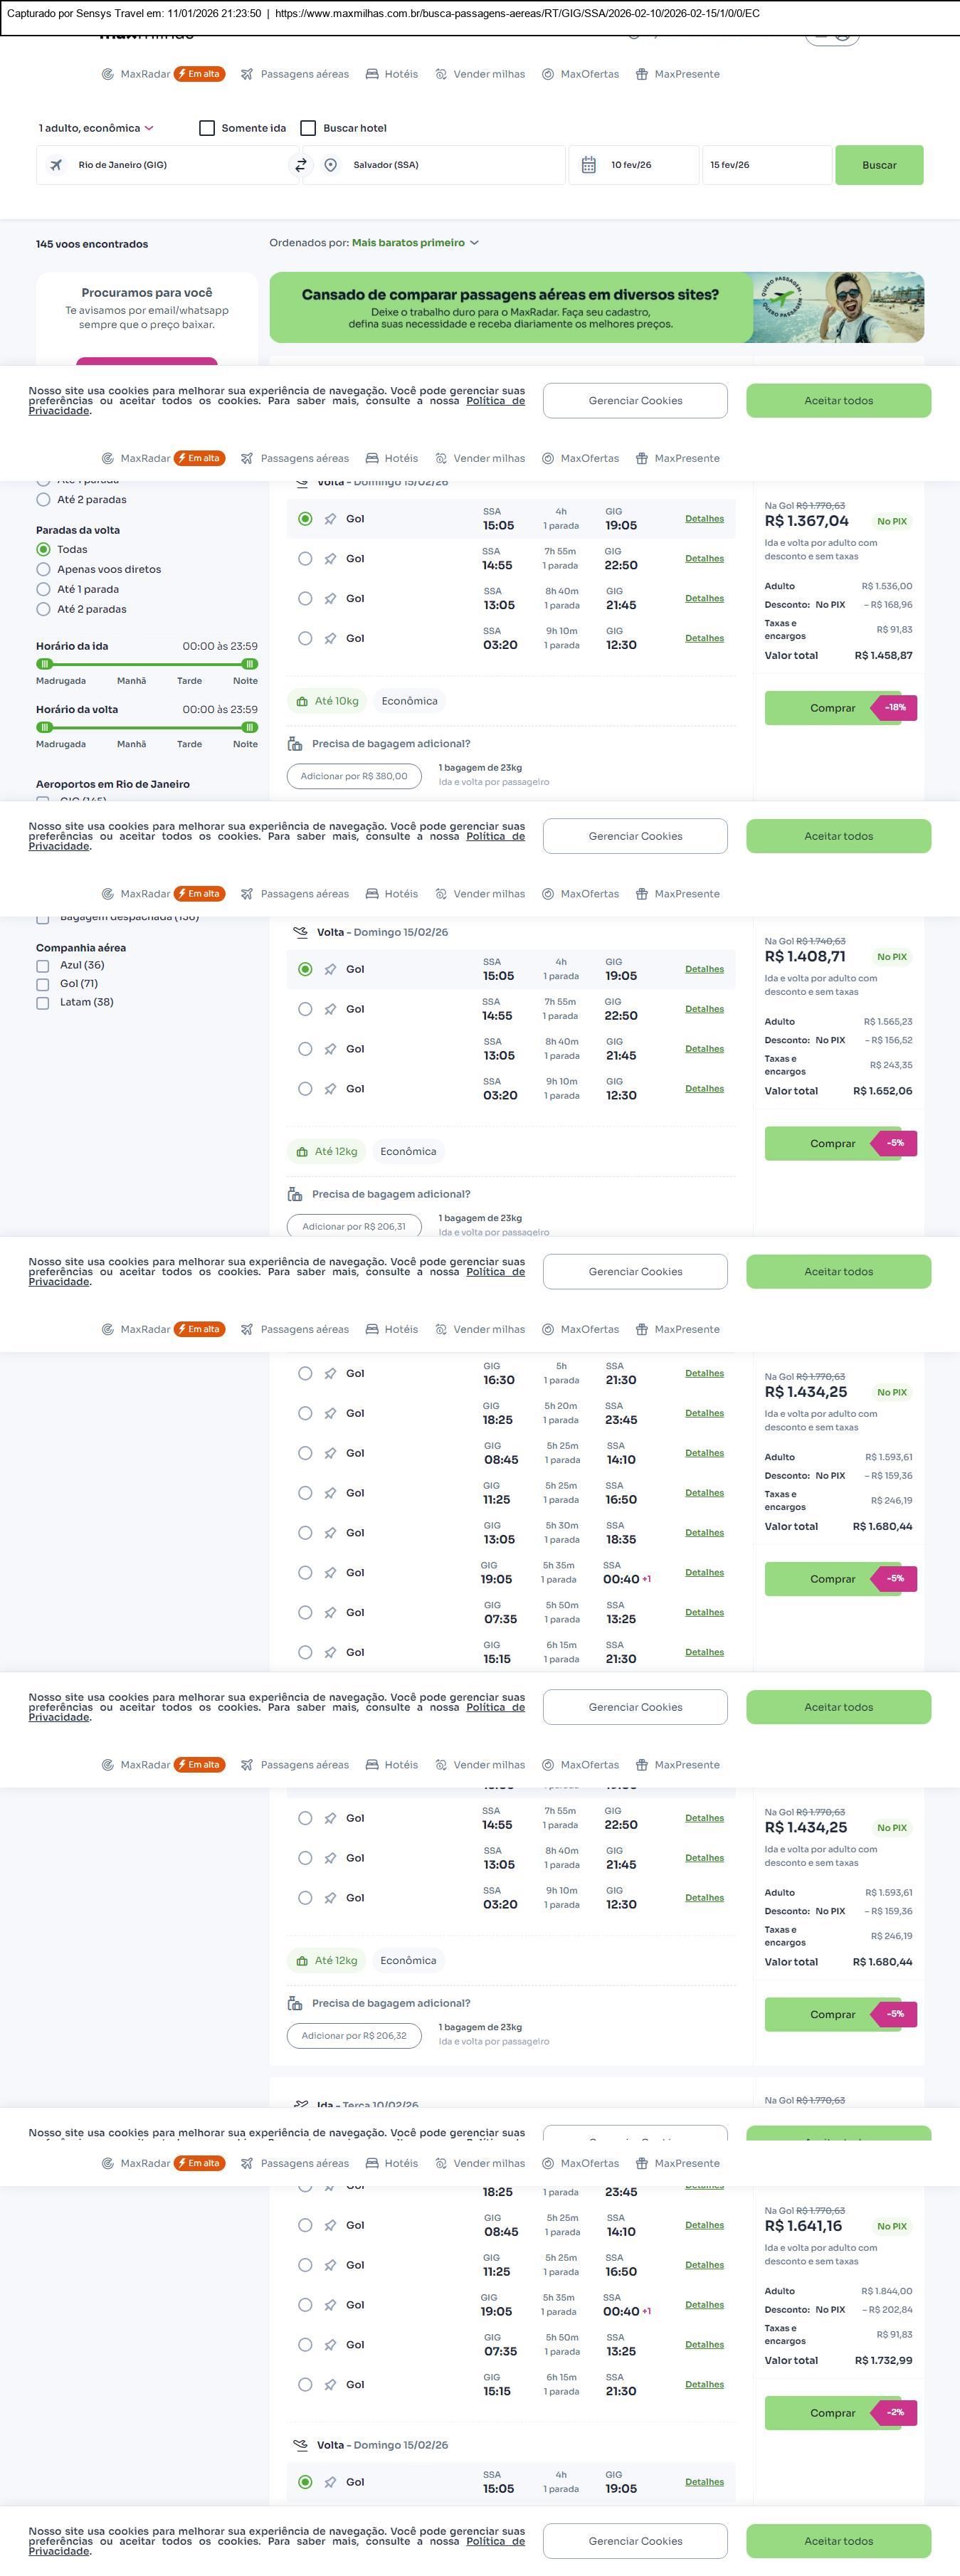
Task: Open the 1 adulto, econômica passenger dropdown
Action: point(96,128)
